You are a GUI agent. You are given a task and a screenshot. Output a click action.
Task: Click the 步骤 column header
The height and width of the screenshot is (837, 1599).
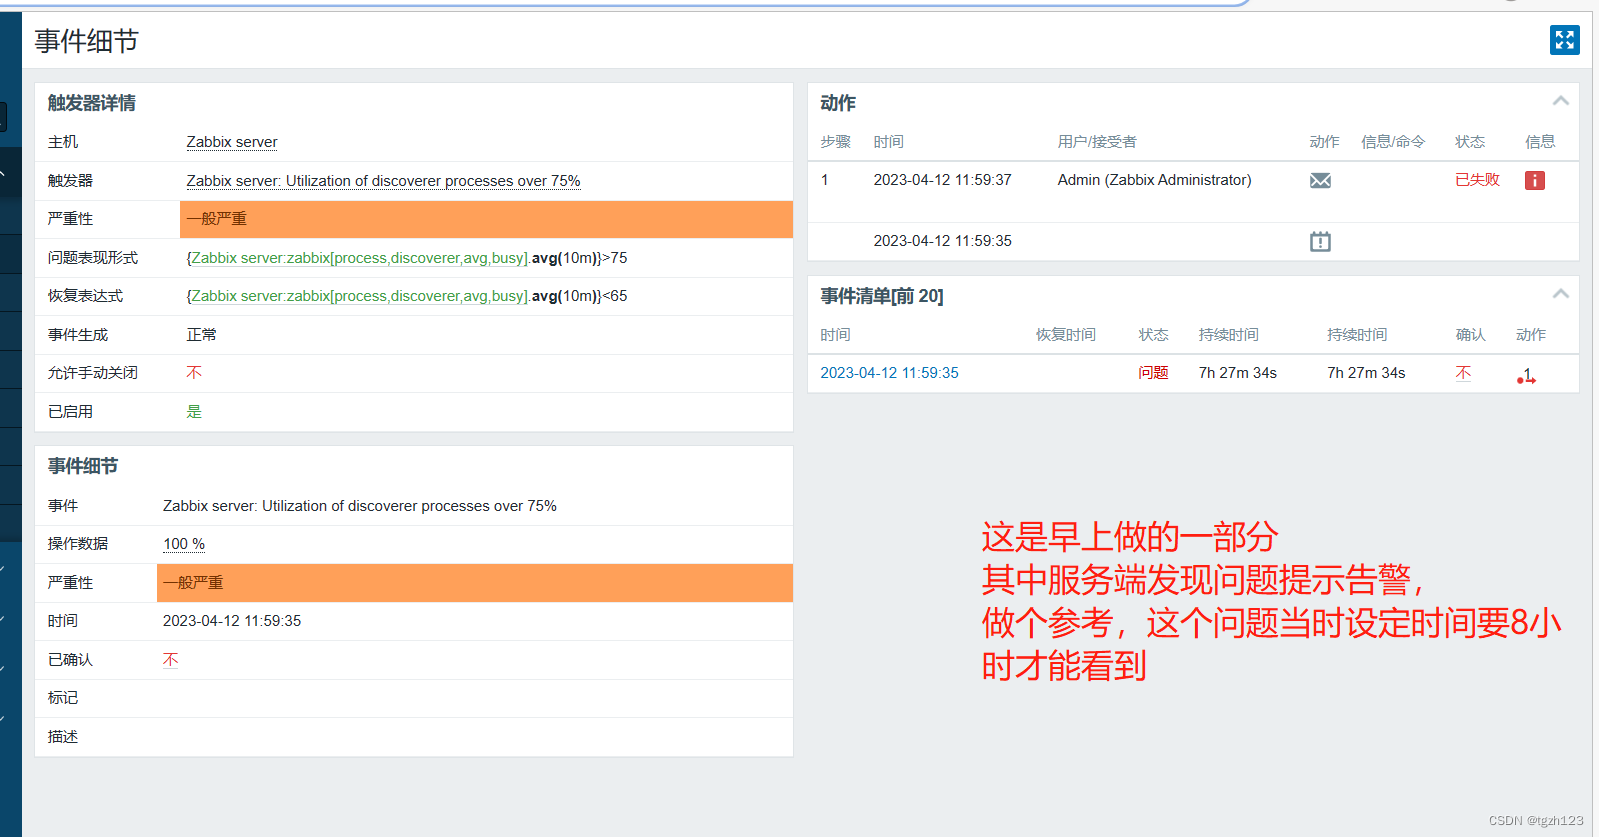pos(835,142)
